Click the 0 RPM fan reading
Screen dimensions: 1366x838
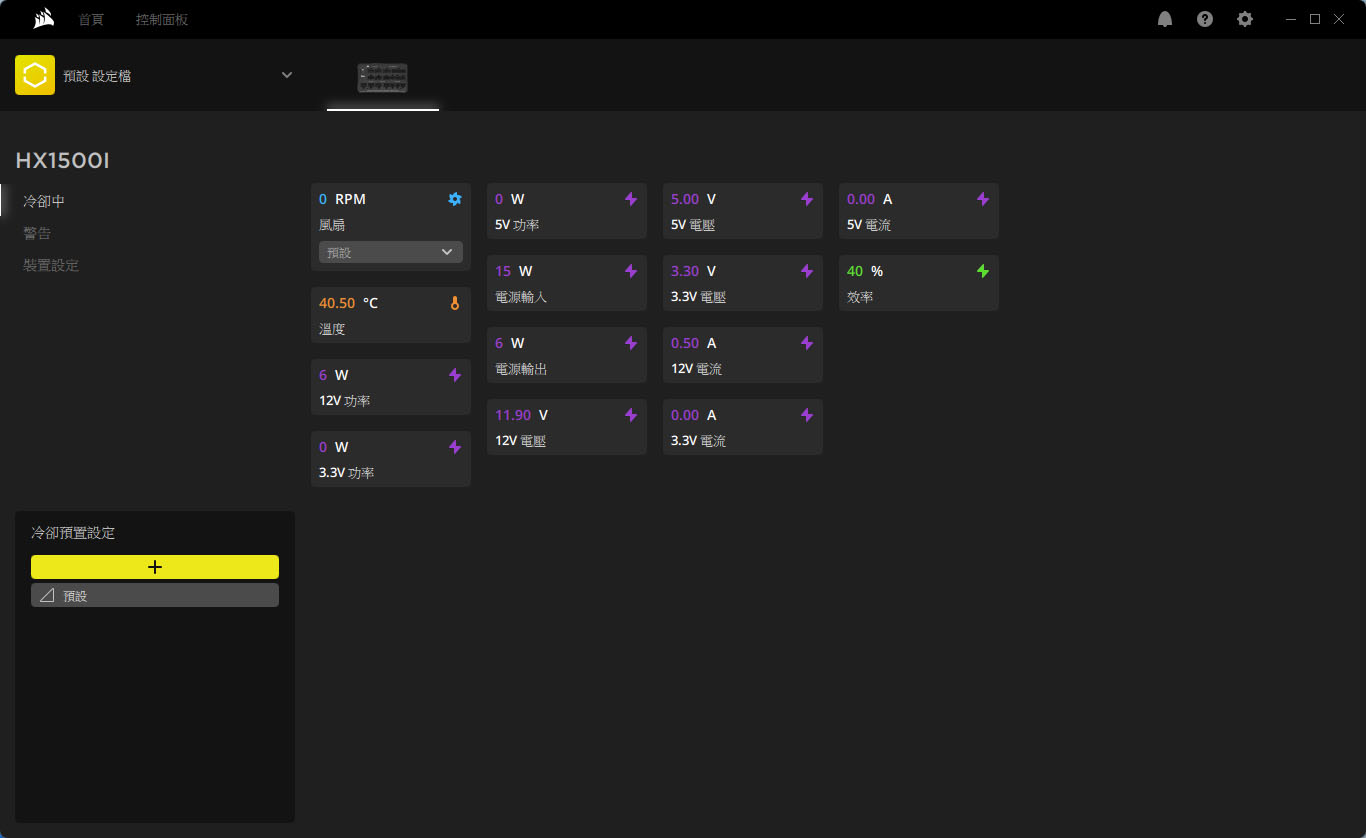pyautogui.click(x=342, y=199)
